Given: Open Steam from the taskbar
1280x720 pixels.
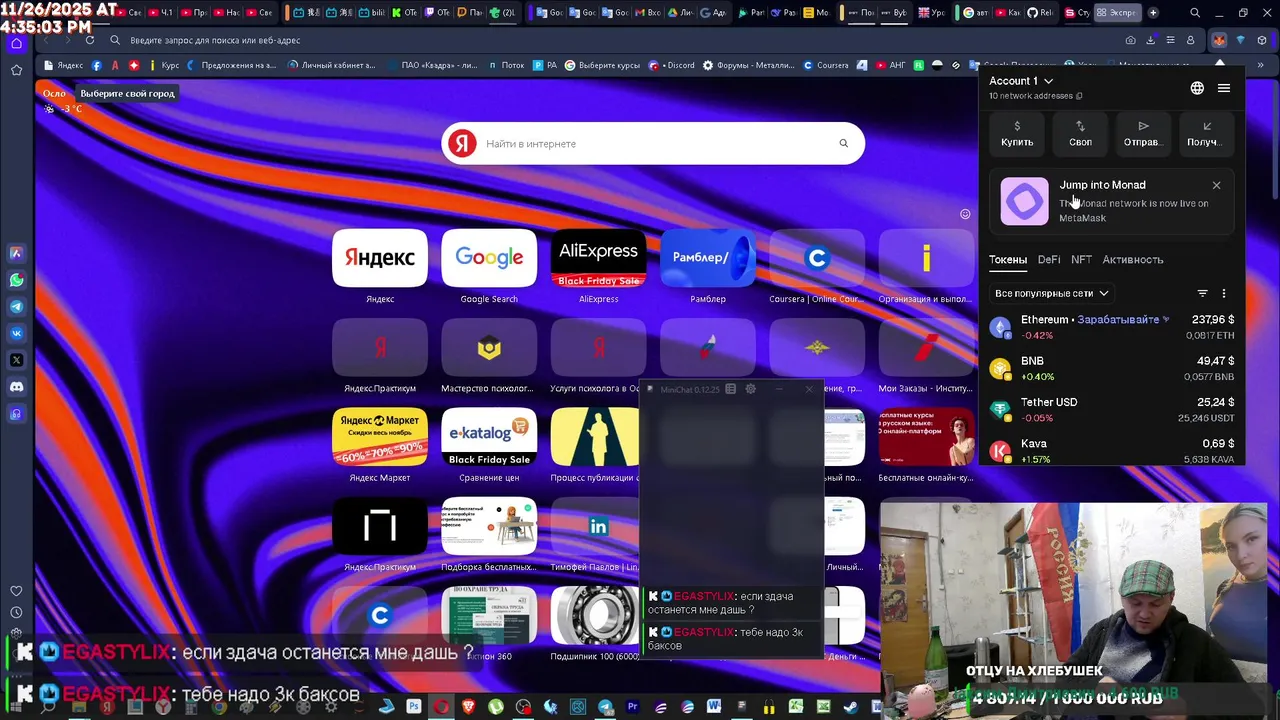Looking at the screenshot, I should 851,707.
